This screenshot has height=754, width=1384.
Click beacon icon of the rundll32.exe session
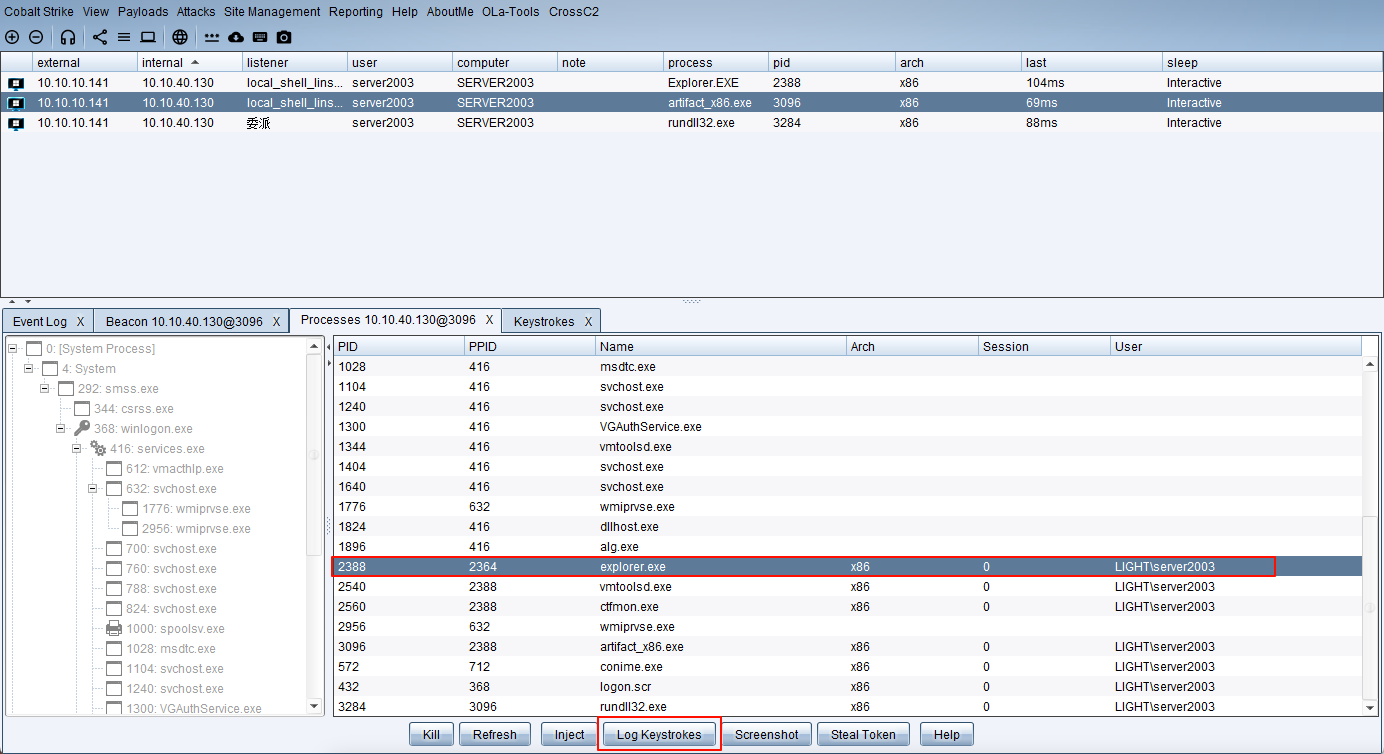coord(16,123)
